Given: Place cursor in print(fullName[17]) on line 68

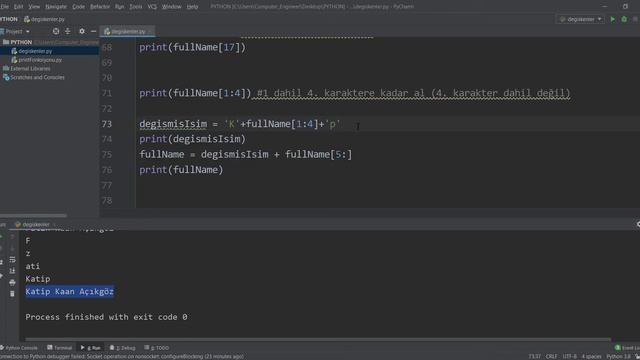Looking at the screenshot, I should 192,47.
